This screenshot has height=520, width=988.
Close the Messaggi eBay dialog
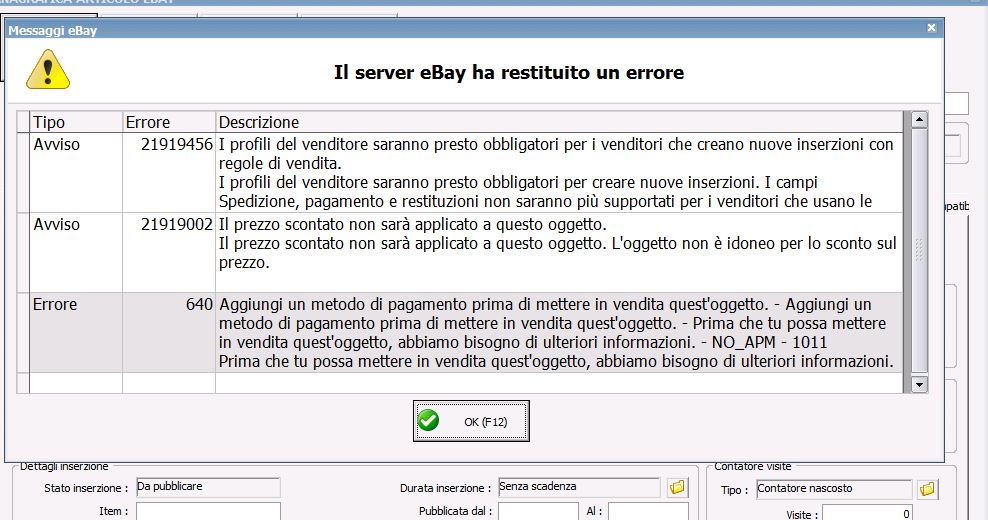pos(931,28)
